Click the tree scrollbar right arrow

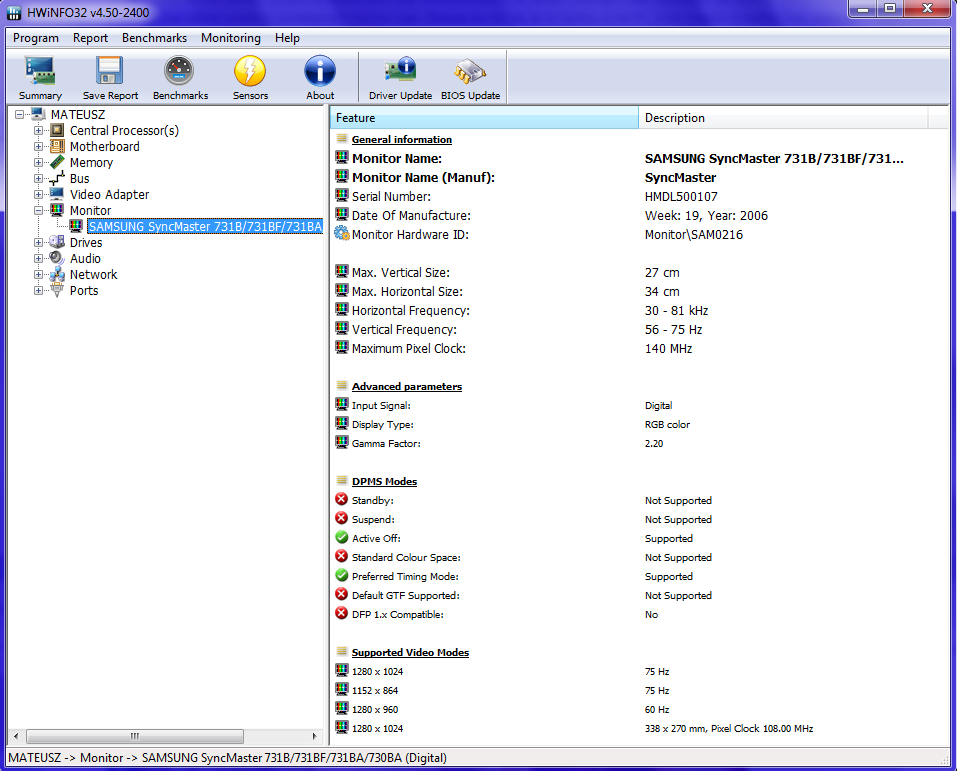(x=314, y=736)
